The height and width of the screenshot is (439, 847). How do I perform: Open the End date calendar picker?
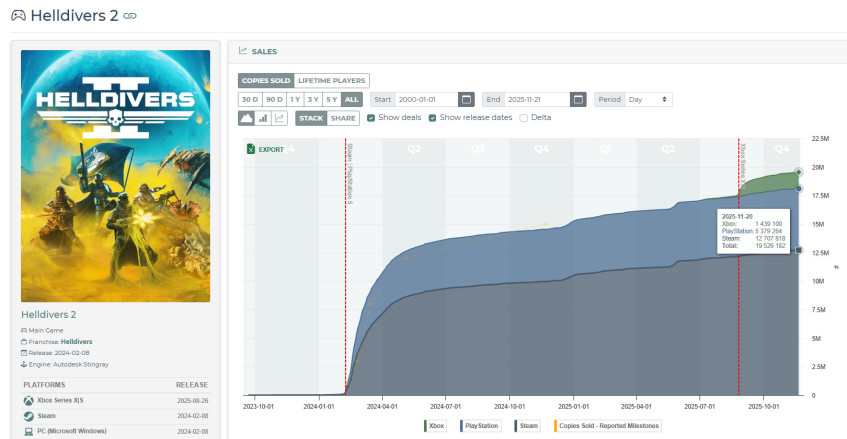coord(578,99)
